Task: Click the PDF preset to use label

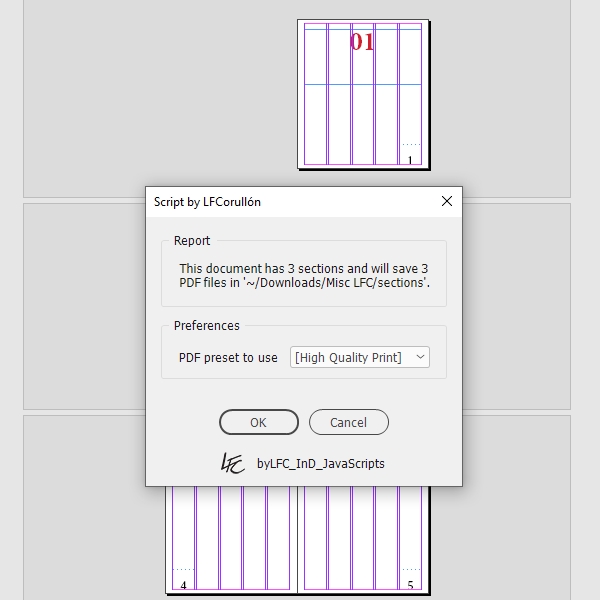Action: 228,358
